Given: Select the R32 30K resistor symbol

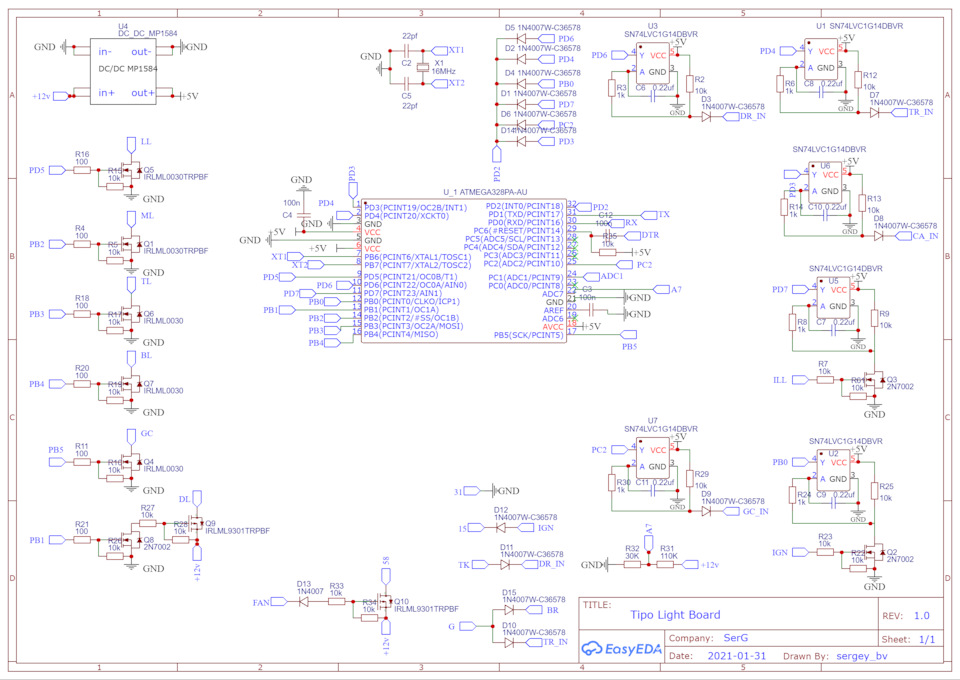Looking at the screenshot, I should pyautogui.click(x=632, y=565).
